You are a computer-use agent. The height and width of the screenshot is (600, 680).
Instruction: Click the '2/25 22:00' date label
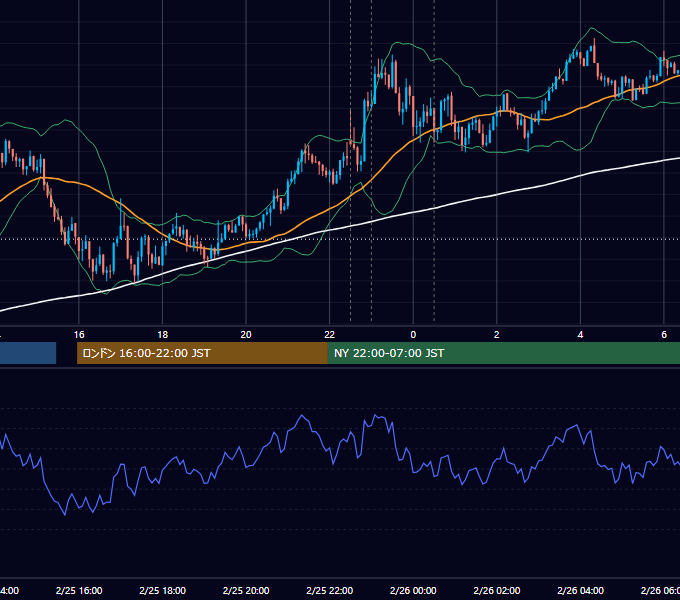pyautogui.click(x=330, y=590)
